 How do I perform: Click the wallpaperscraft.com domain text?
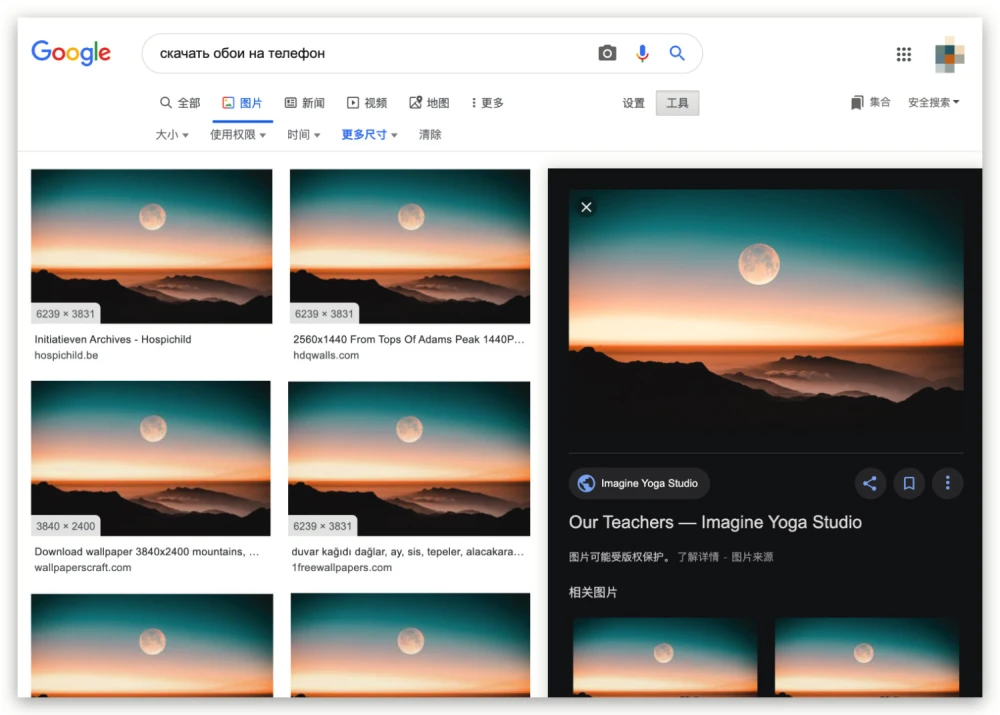83,568
